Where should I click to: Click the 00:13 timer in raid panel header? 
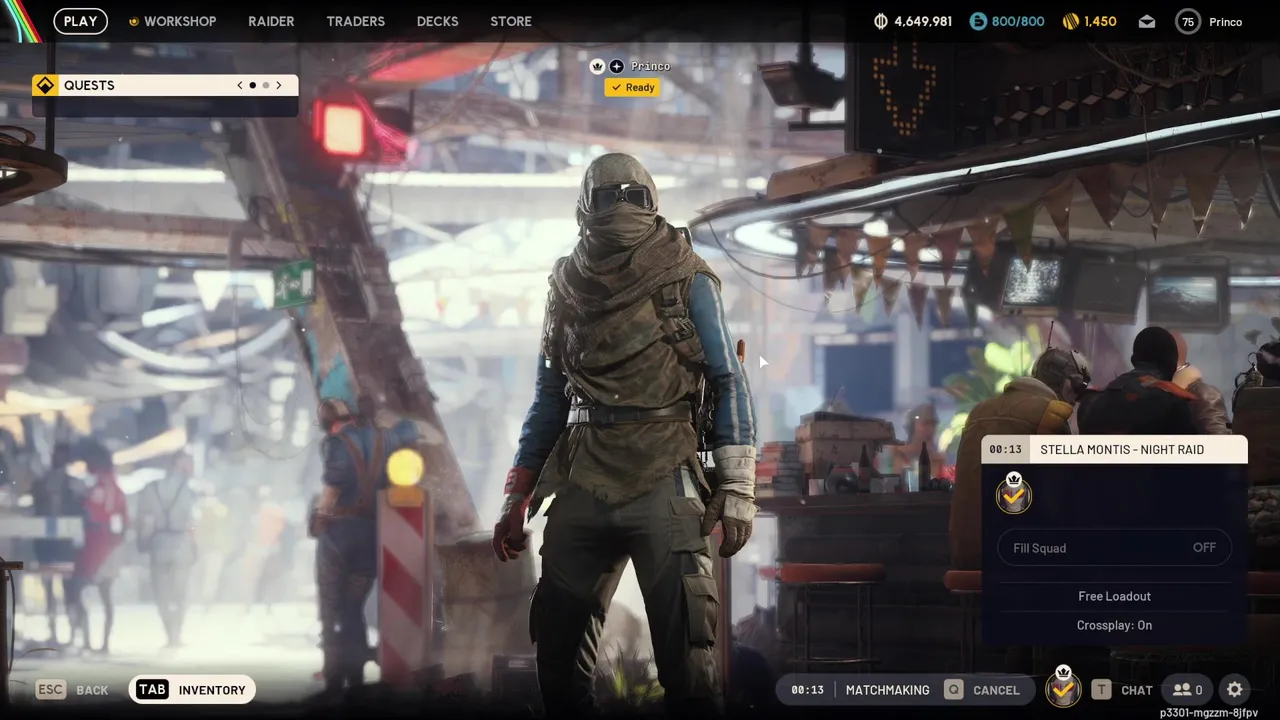click(x=1005, y=449)
